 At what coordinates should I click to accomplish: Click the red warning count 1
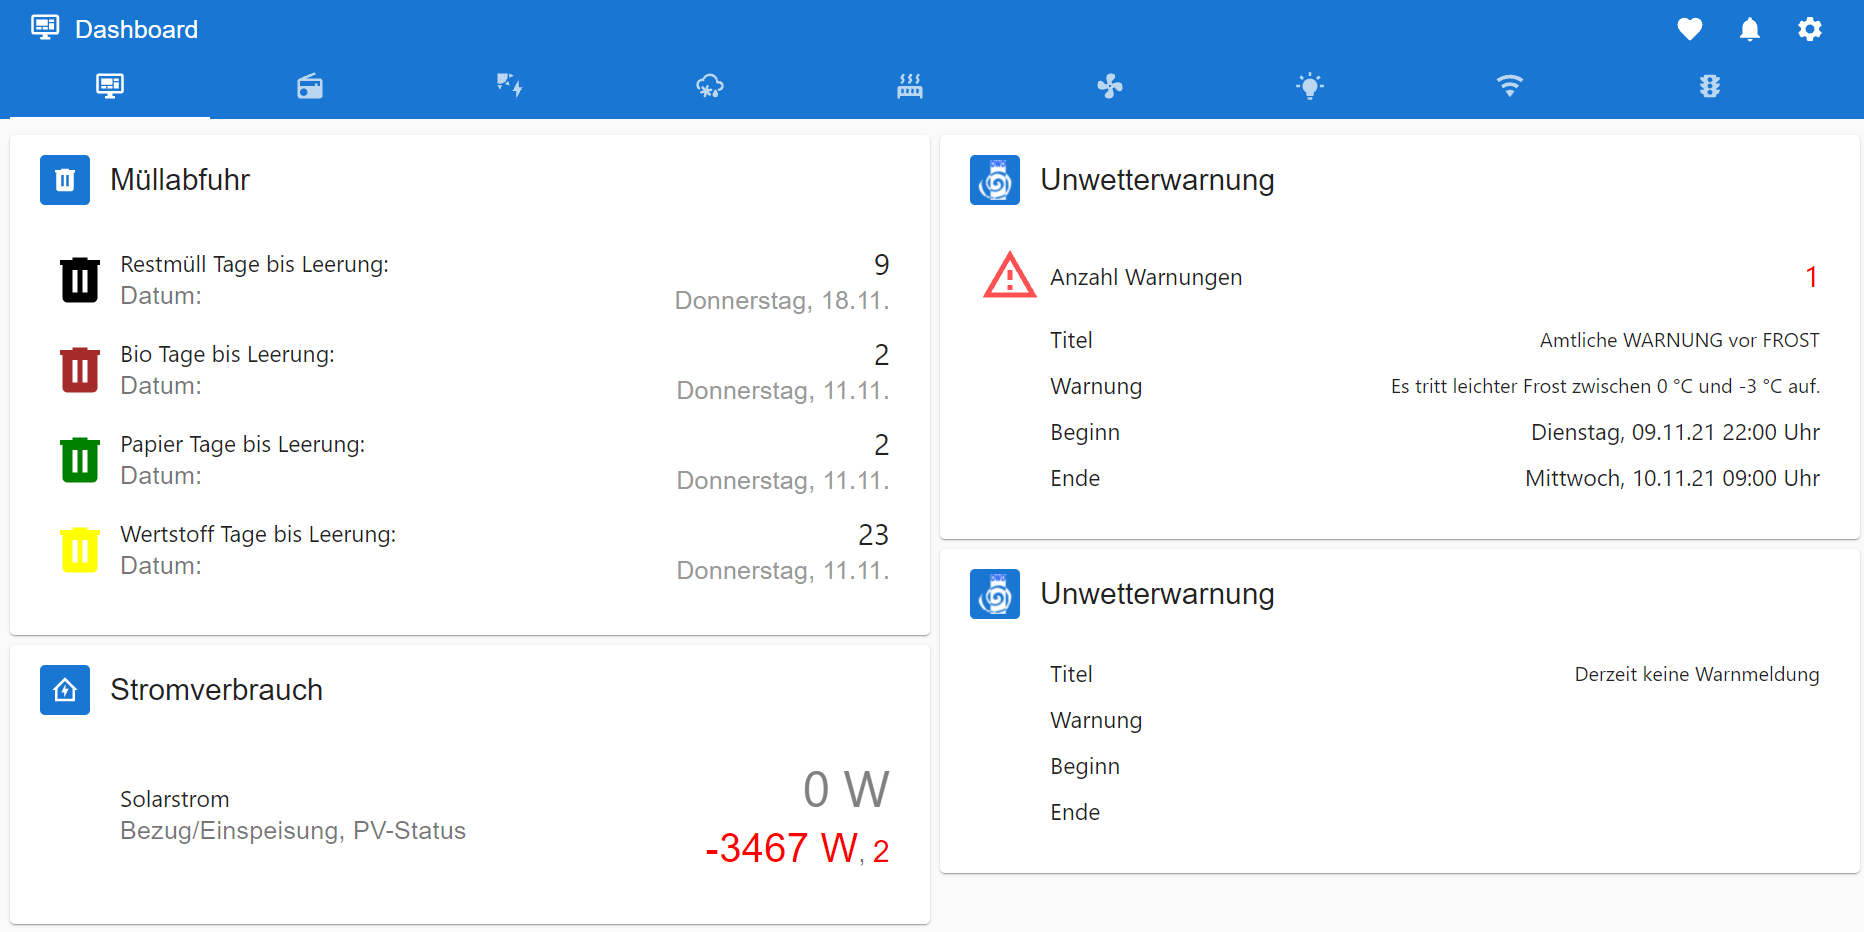coord(1811,277)
